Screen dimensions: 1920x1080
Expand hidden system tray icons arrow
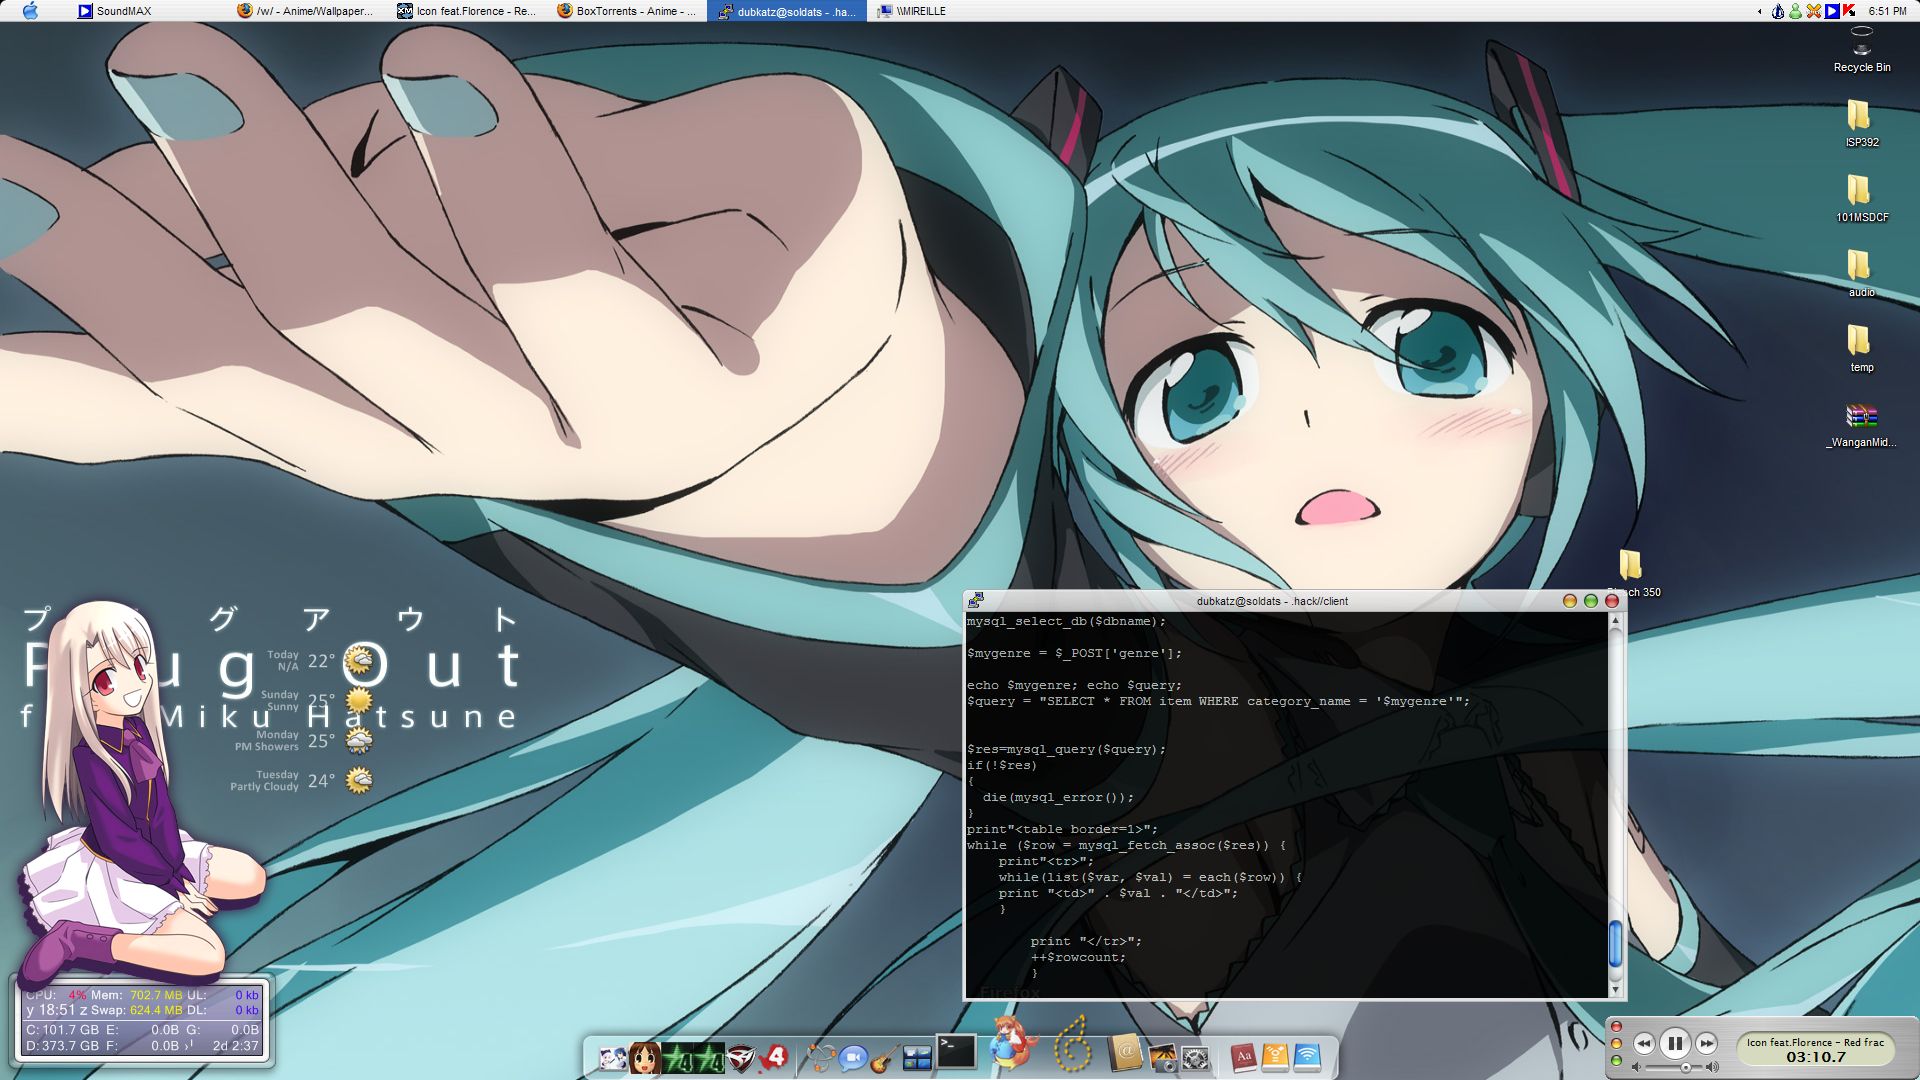click(1760, 11)
